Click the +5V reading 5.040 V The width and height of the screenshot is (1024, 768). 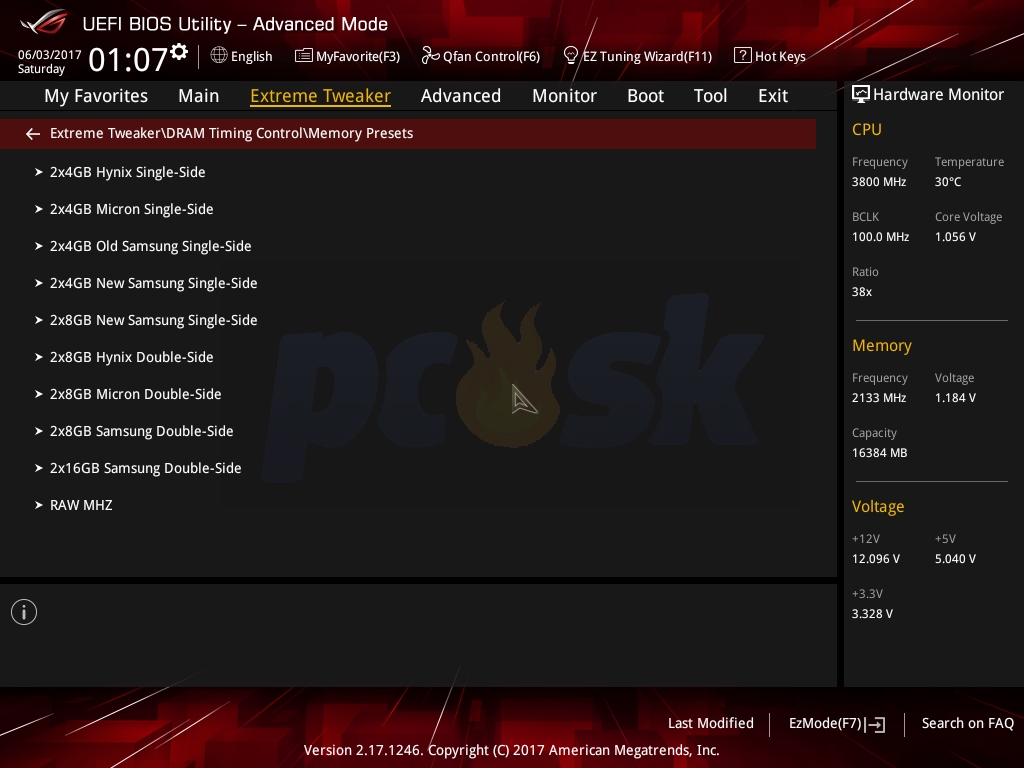(x=955, y=559)
